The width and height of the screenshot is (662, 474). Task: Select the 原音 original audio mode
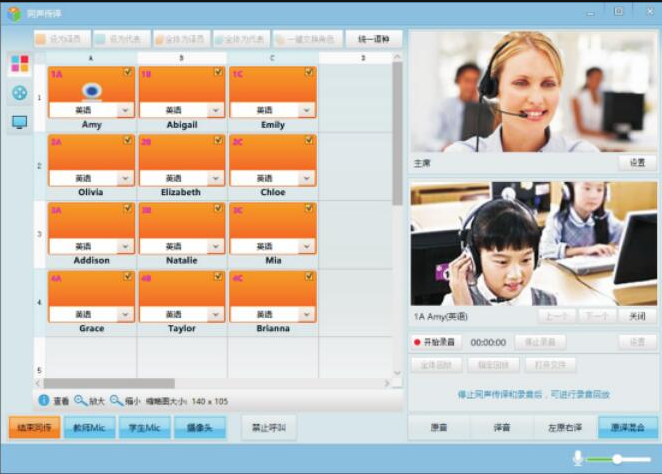tap(439, 428)
